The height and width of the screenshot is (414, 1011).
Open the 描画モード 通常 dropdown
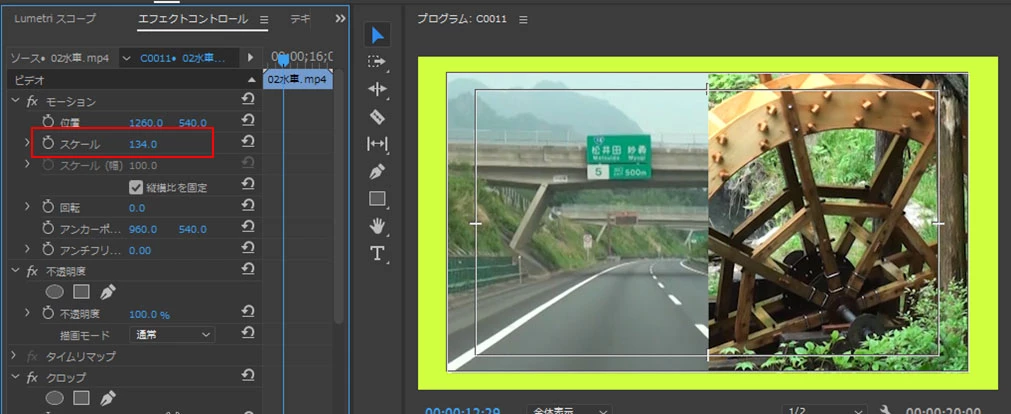[x=172, y=334]
